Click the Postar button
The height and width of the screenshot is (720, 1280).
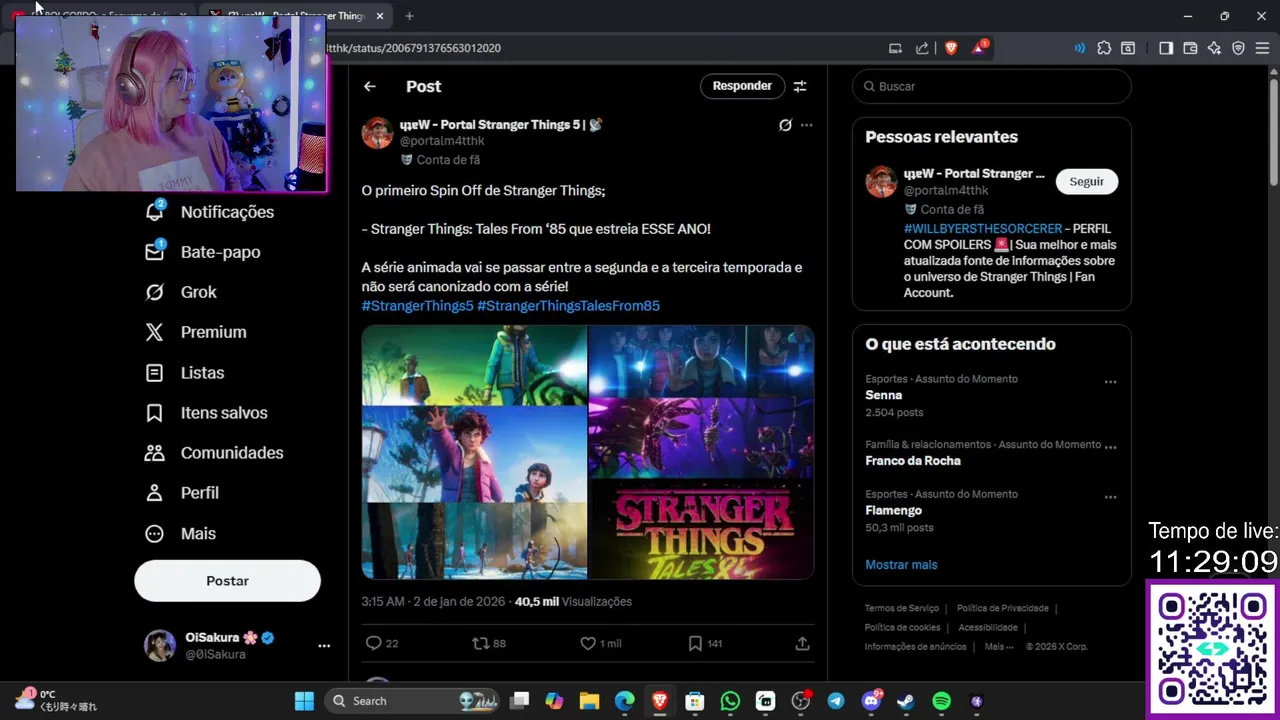(227, 581)
